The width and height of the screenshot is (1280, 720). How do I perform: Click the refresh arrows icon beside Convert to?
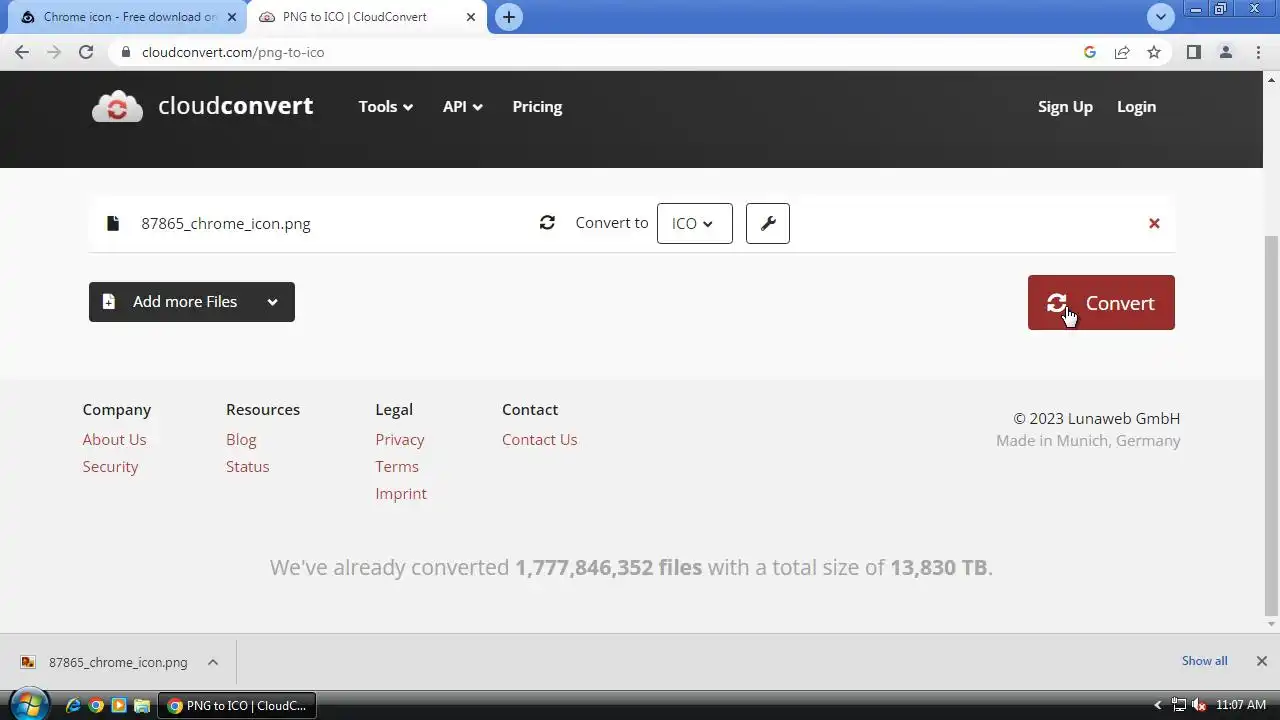[547, 223]
